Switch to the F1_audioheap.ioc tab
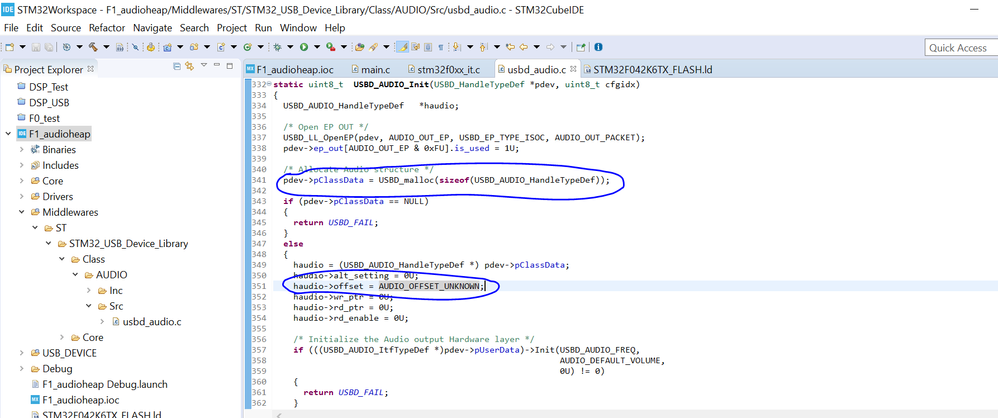This screenshot has height=418, width=998. click(290, 69)
